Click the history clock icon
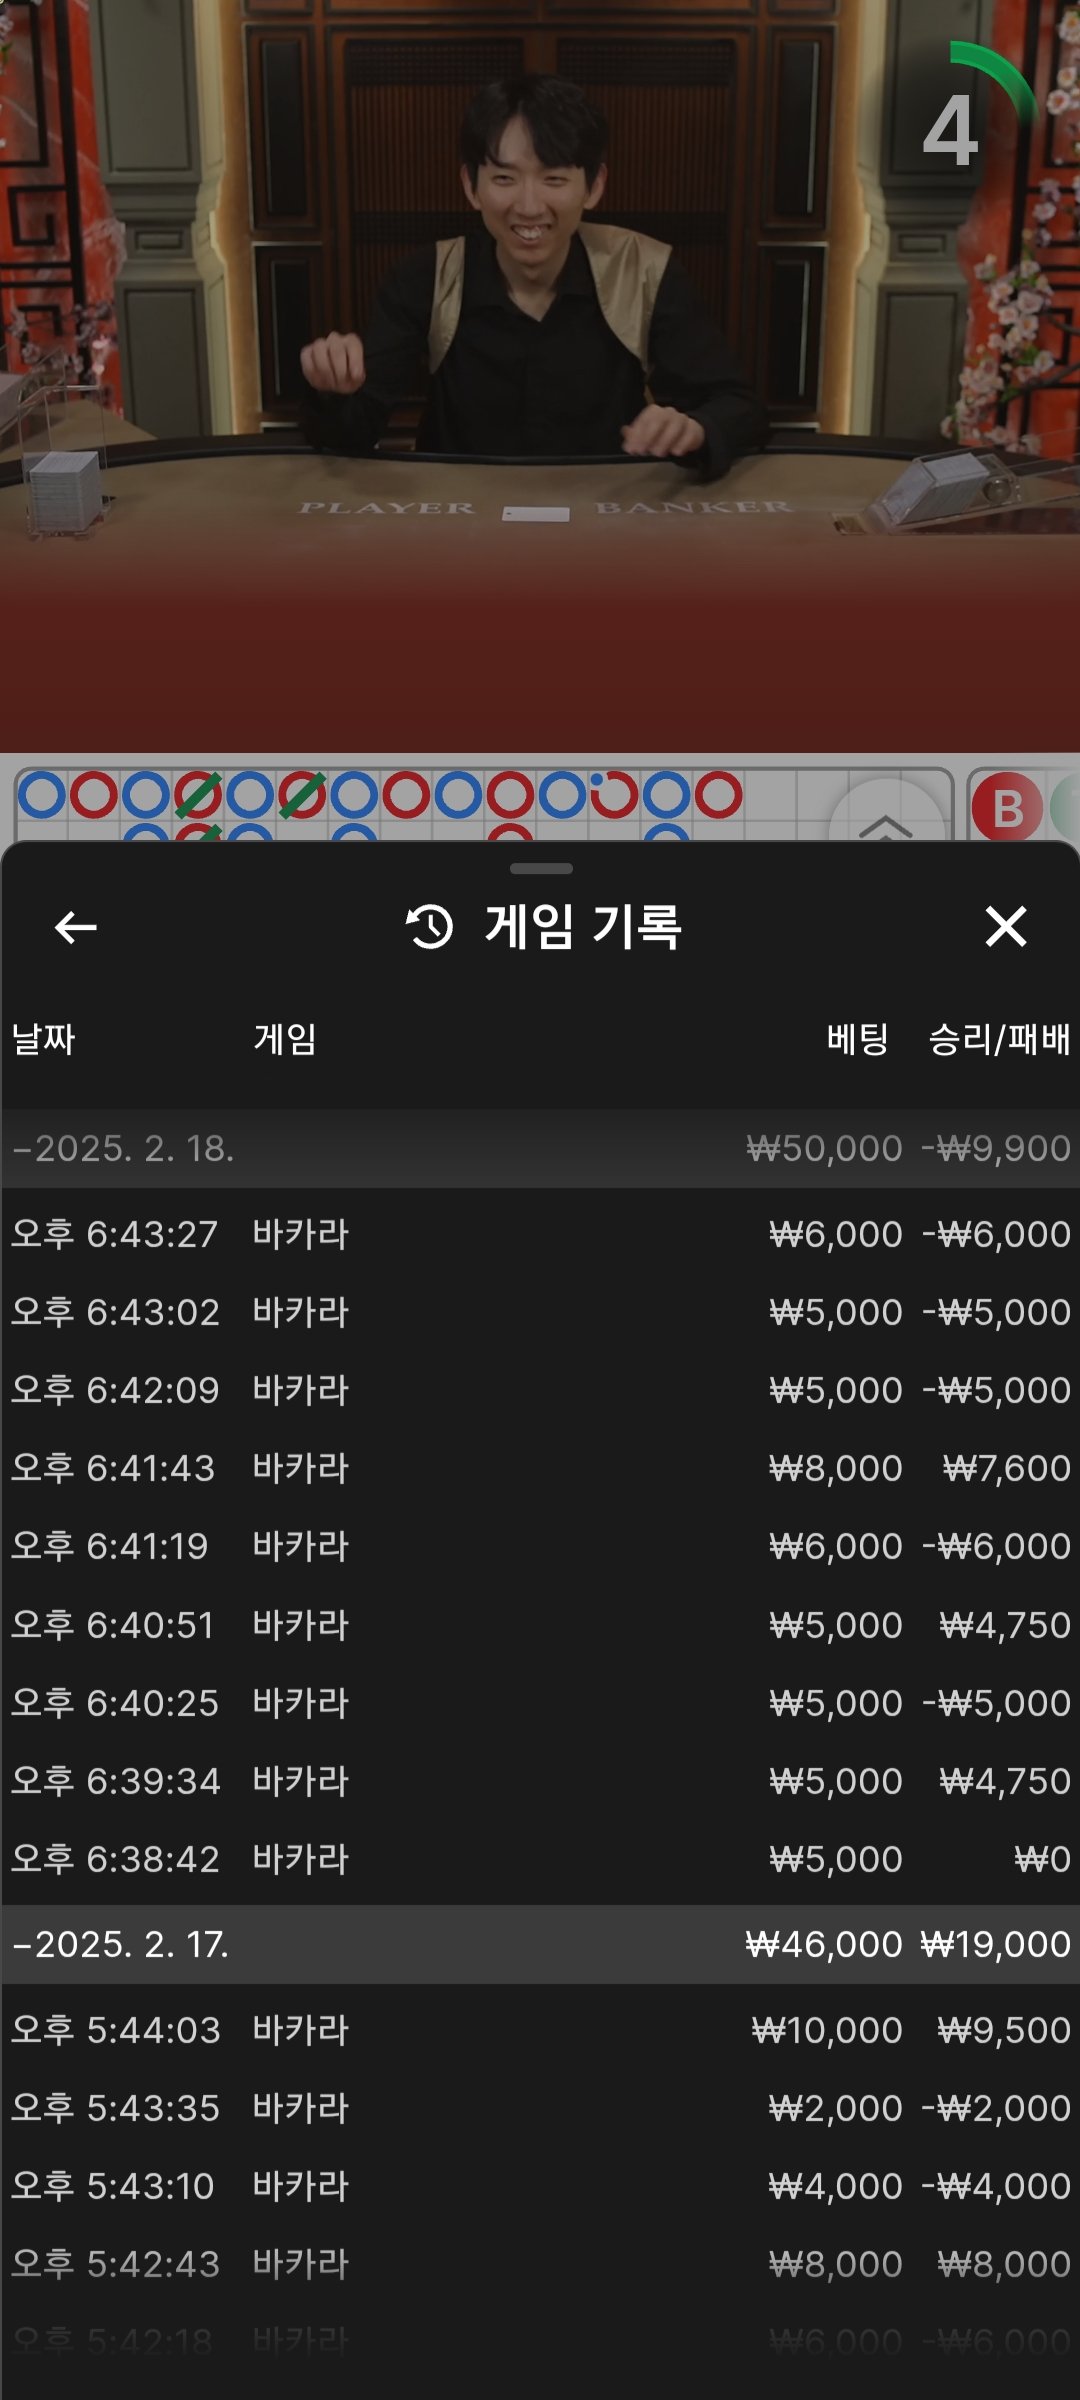The height and width of the screenshot is (2400, 1080). click(x=430, y=927)
